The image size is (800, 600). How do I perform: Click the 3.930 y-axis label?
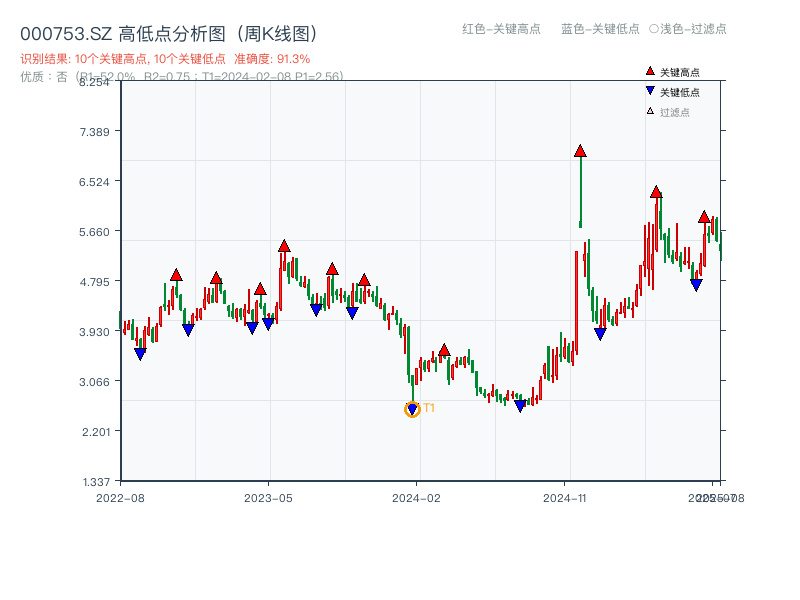click(x=94, y=332)
